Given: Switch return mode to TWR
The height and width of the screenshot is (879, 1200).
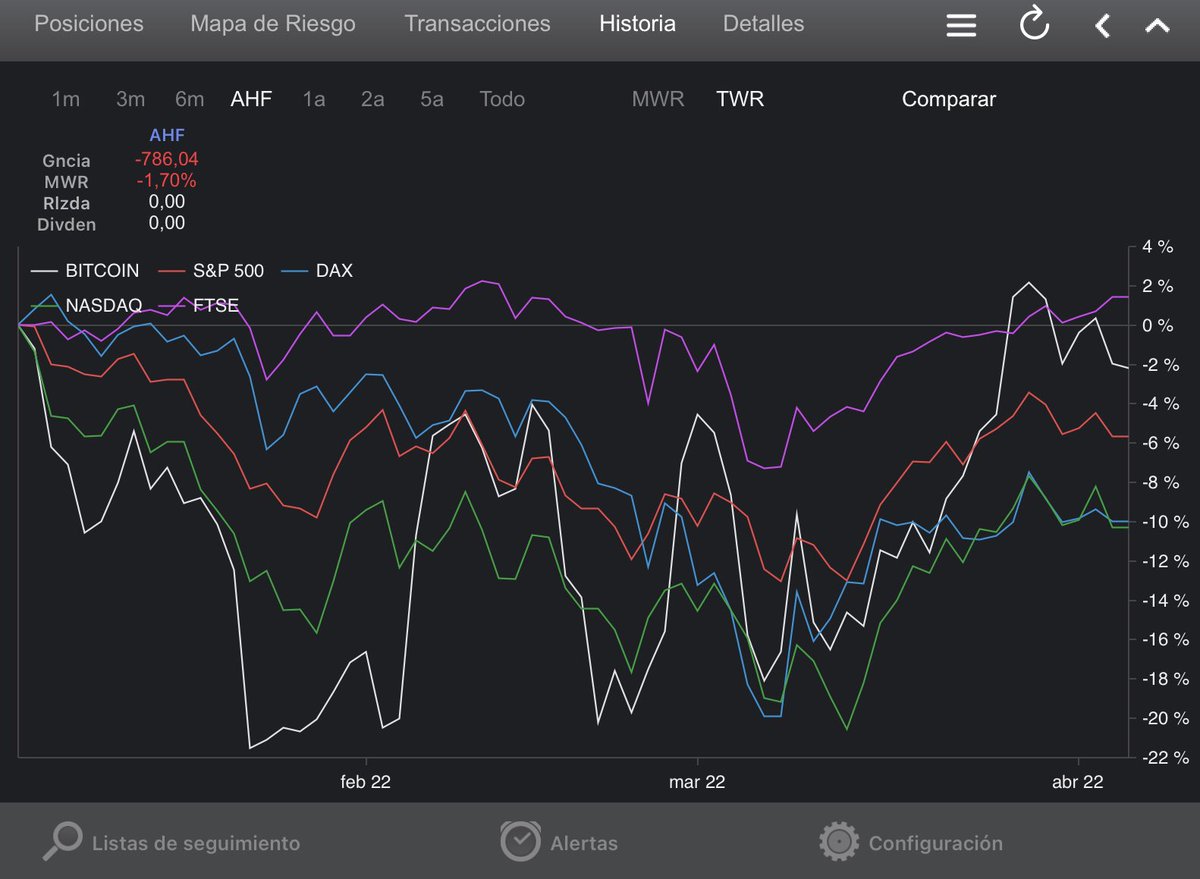Looking at the screenshot, I should pos(740,99).
